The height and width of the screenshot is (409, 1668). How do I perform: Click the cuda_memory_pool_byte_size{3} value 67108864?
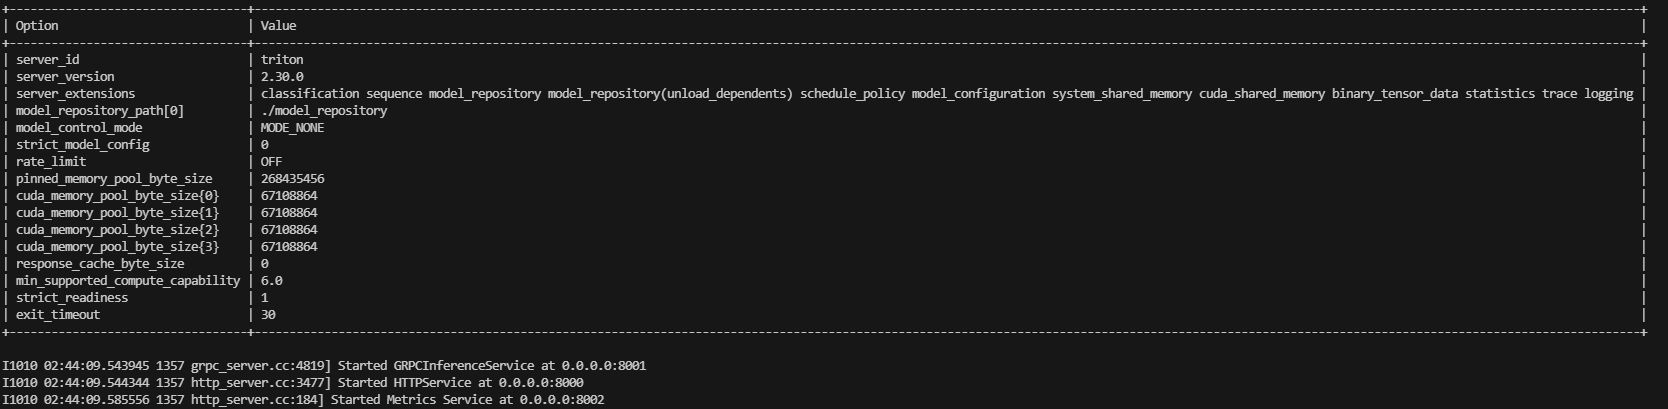pos(289,247)
